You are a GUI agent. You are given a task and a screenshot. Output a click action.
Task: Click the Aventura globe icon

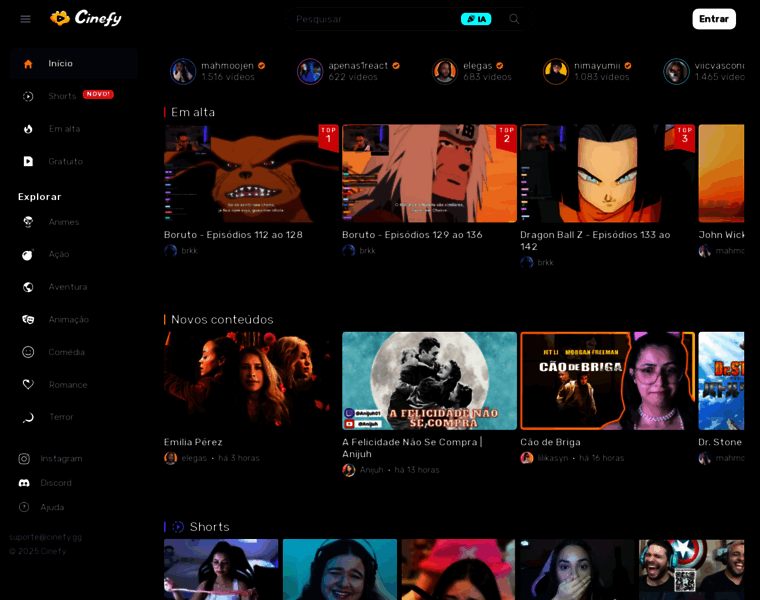(28, 287)
